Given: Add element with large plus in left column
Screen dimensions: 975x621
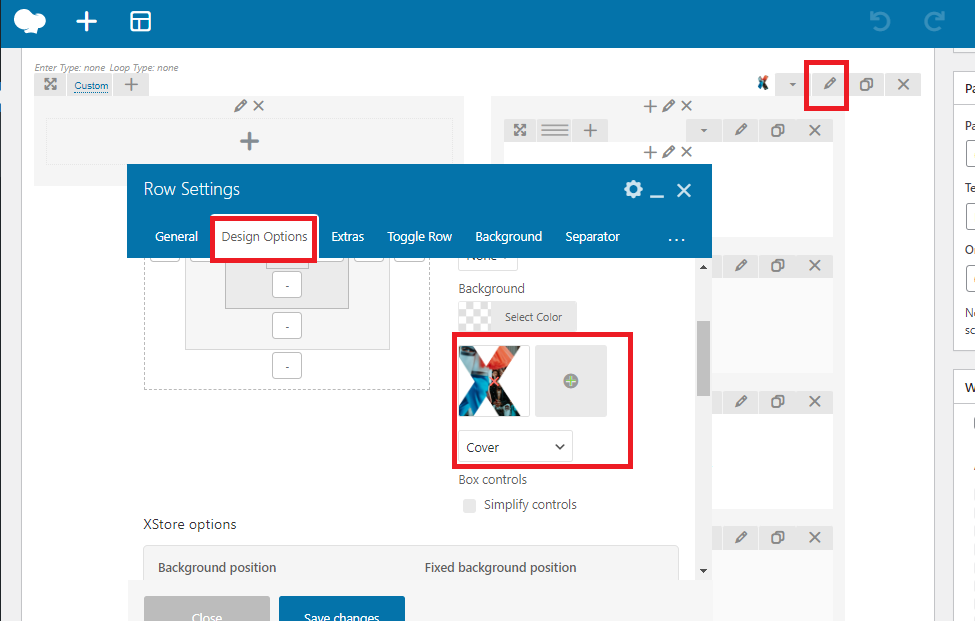Looking at the screenshot, I should tap(249, 141).
